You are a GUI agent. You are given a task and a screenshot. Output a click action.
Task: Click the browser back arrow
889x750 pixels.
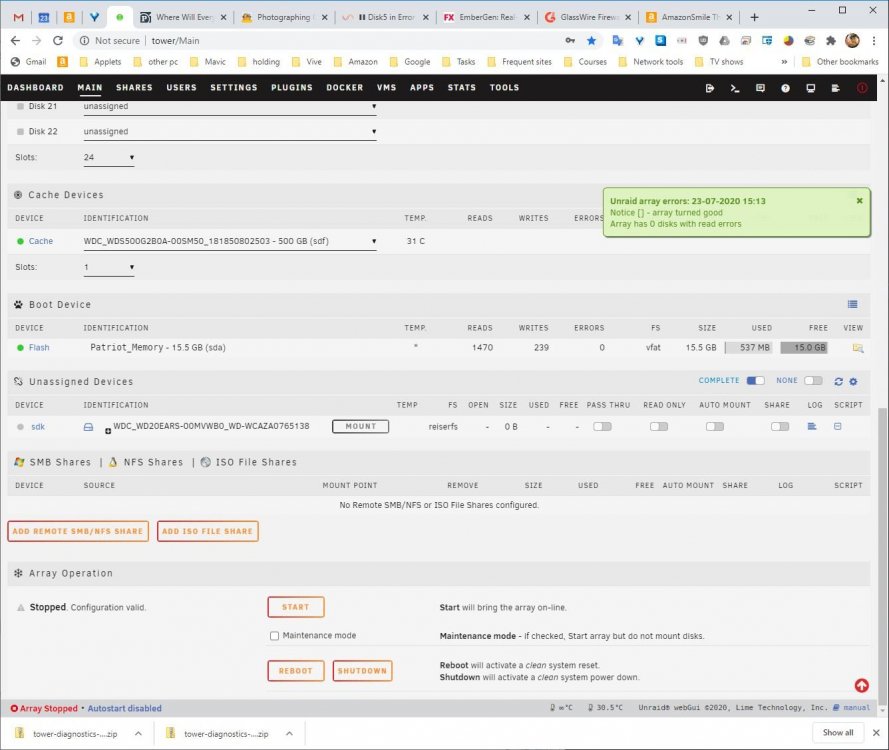pyautogui.click(x=15, y=40)
